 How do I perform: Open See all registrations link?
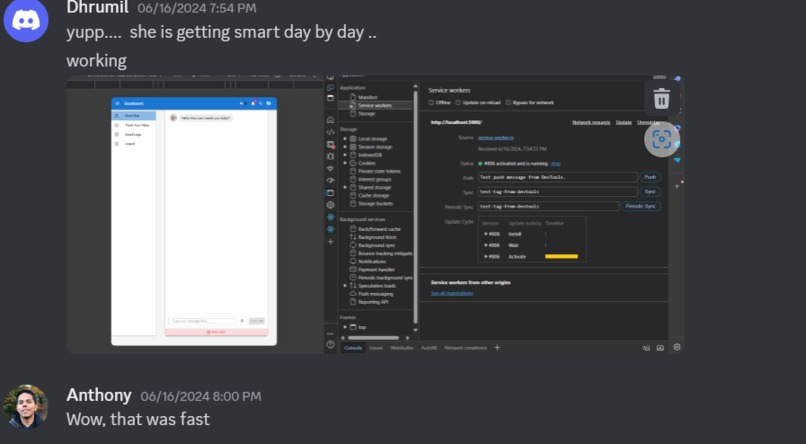coord(452,293)
